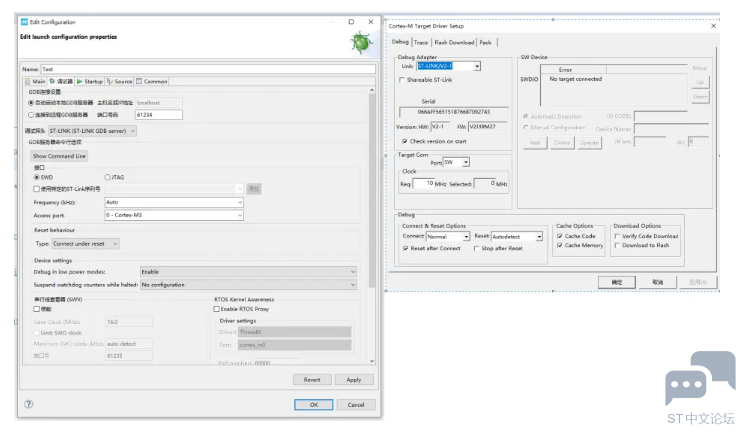Select the auto-start local GDB server radio button
The height and width of the screenshot is (434, 744).
click(x=31, y=102)
